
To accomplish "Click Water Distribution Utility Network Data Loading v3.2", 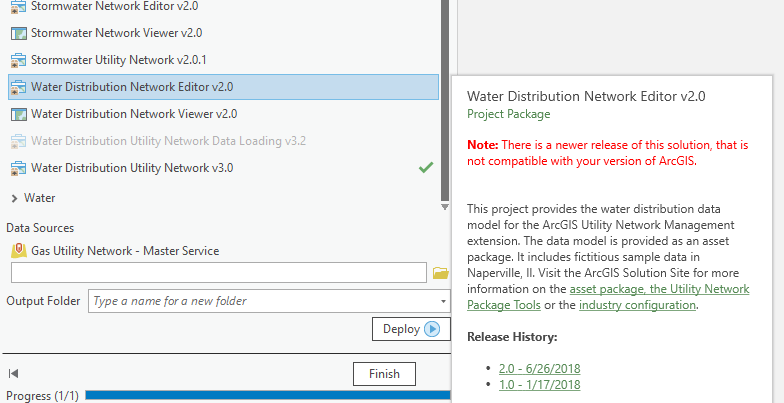I will pos(168,141).
